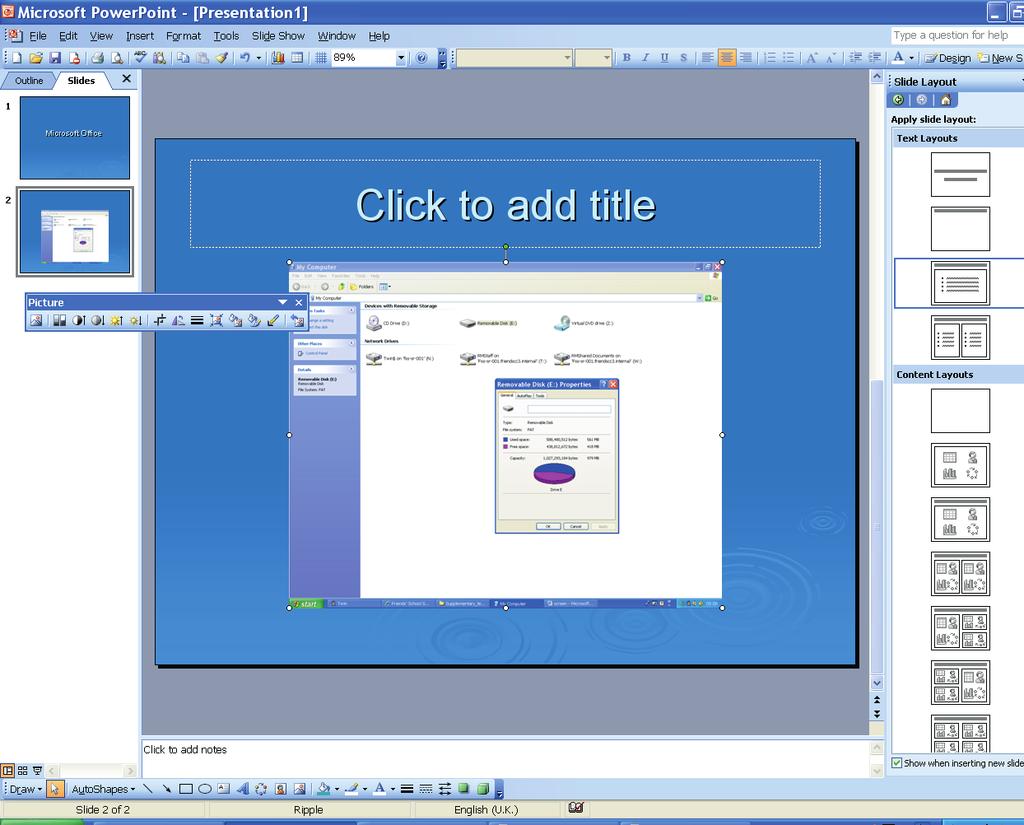Open the font size dropdown
The image size is (1024, 825).
607,58
